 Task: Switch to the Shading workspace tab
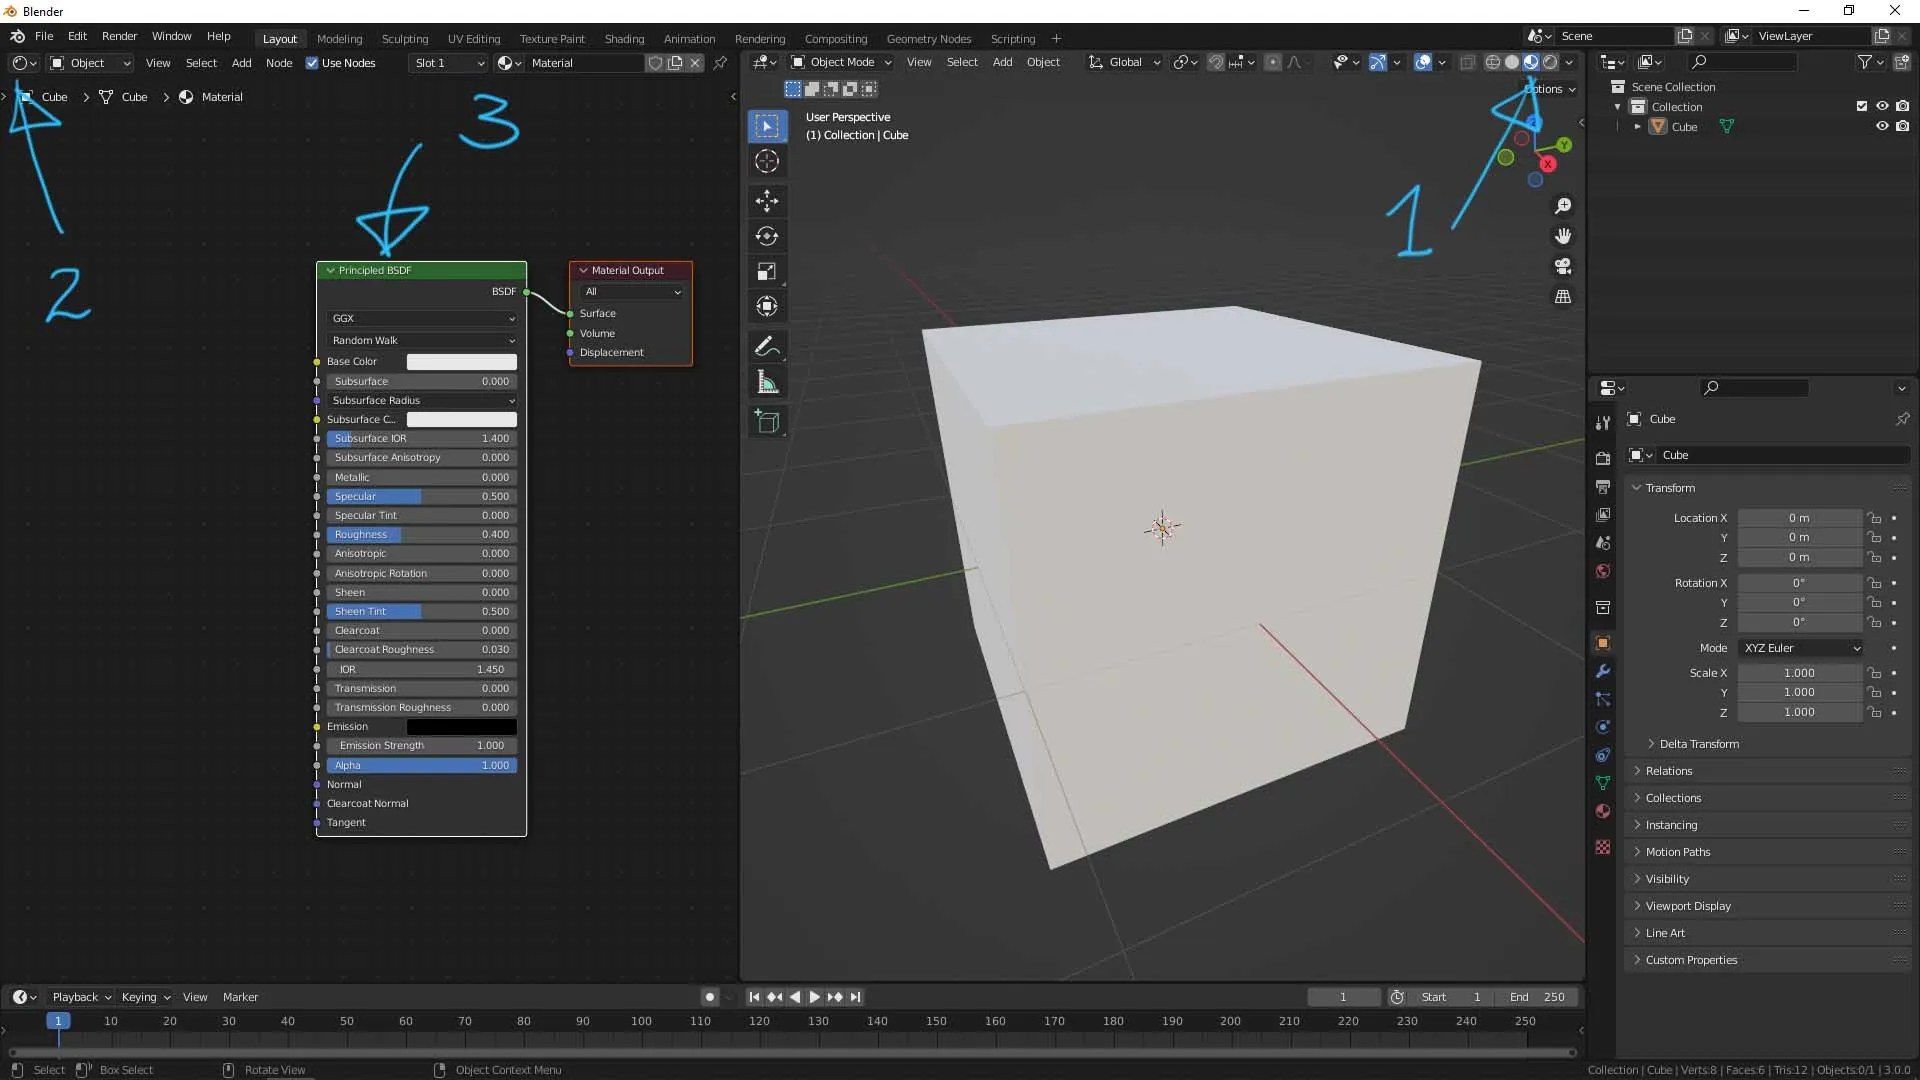[624, 39]
